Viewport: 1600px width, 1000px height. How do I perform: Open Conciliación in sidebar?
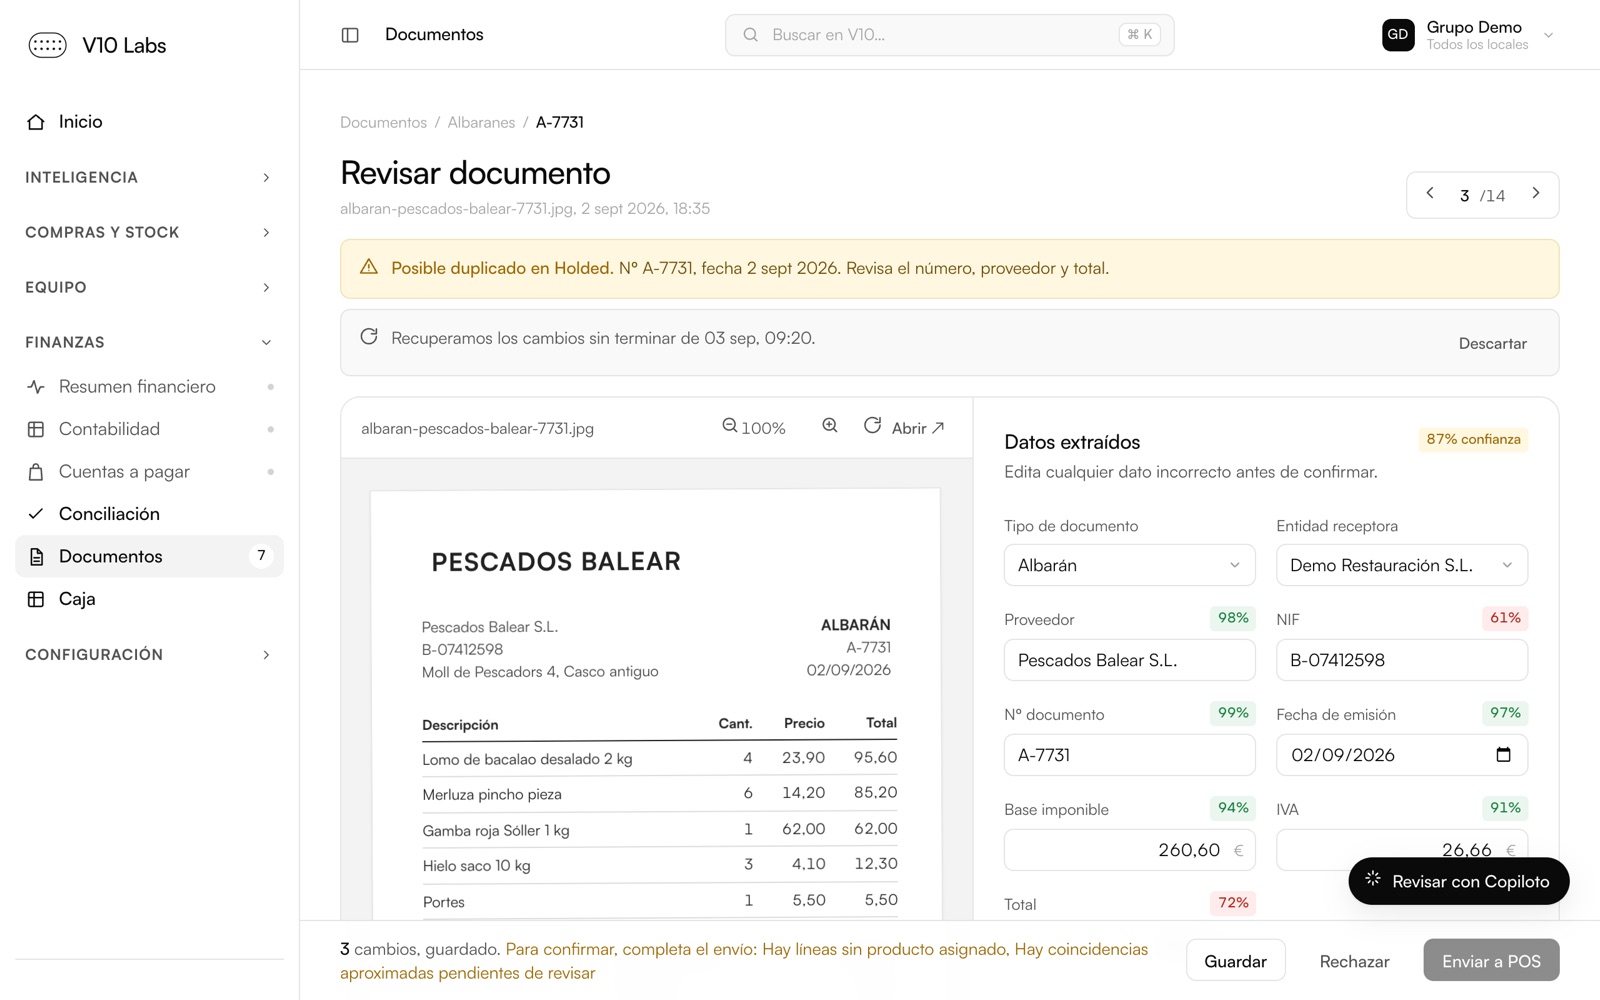[x=149, y=514]
